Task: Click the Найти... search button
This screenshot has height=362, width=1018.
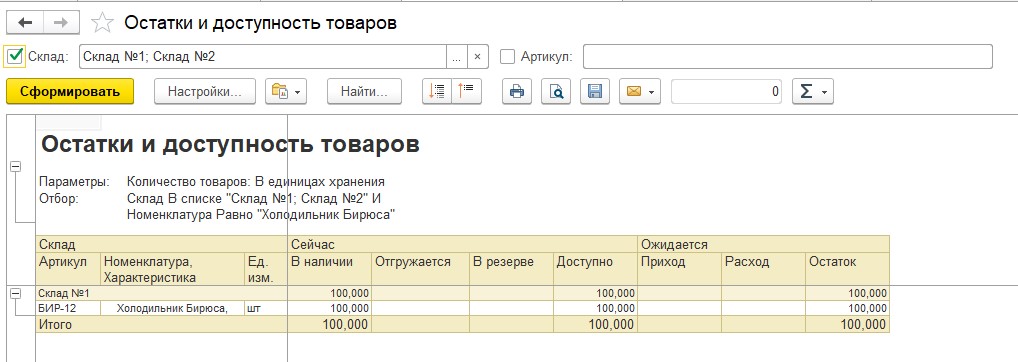Action: tap(364, 91)
